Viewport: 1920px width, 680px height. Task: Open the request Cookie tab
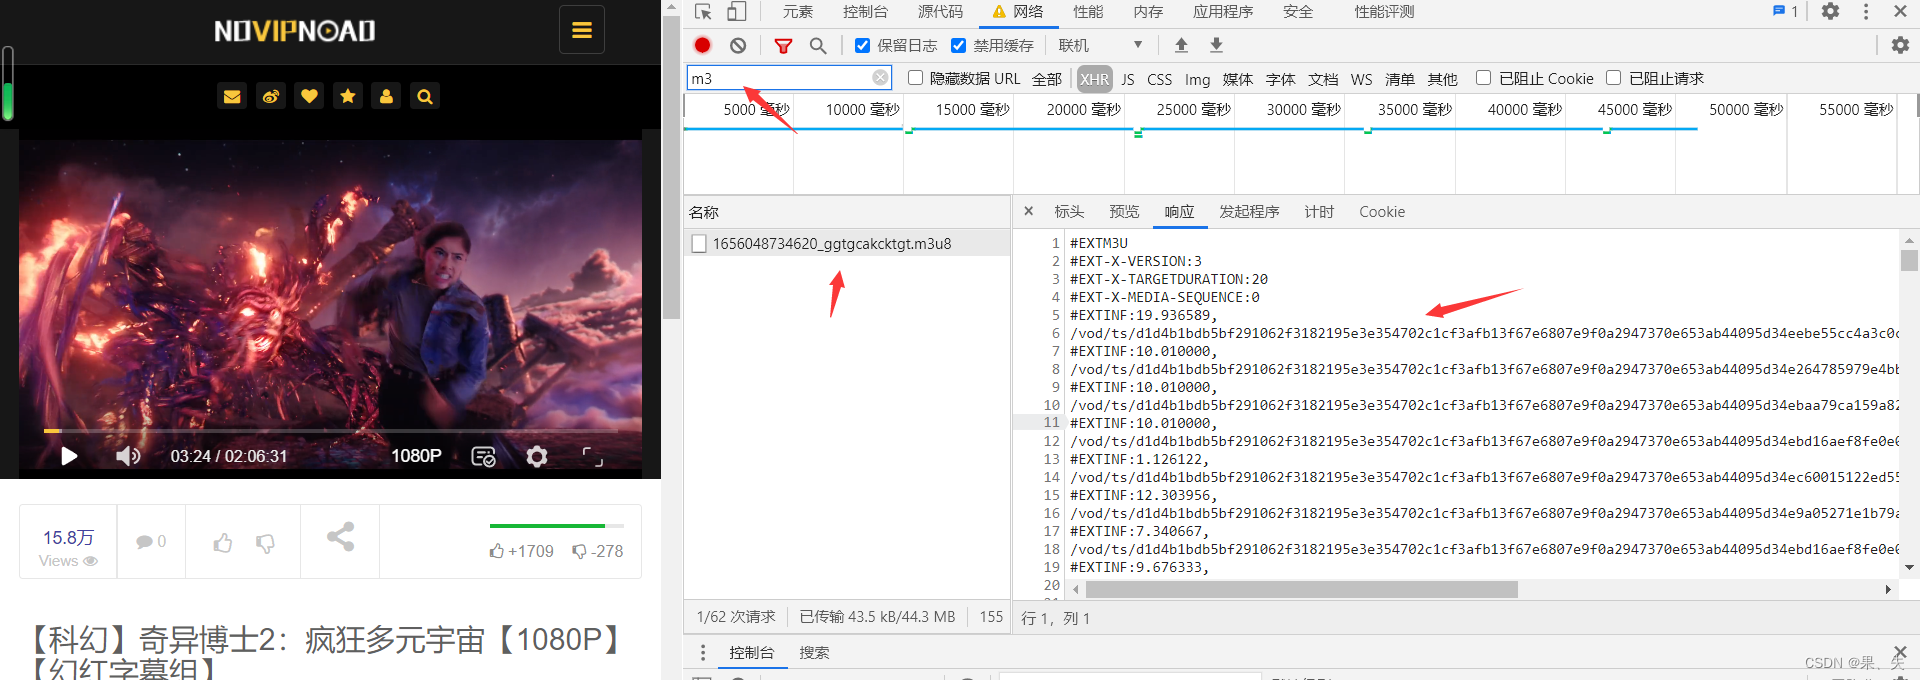click(x=1382, y=212)
